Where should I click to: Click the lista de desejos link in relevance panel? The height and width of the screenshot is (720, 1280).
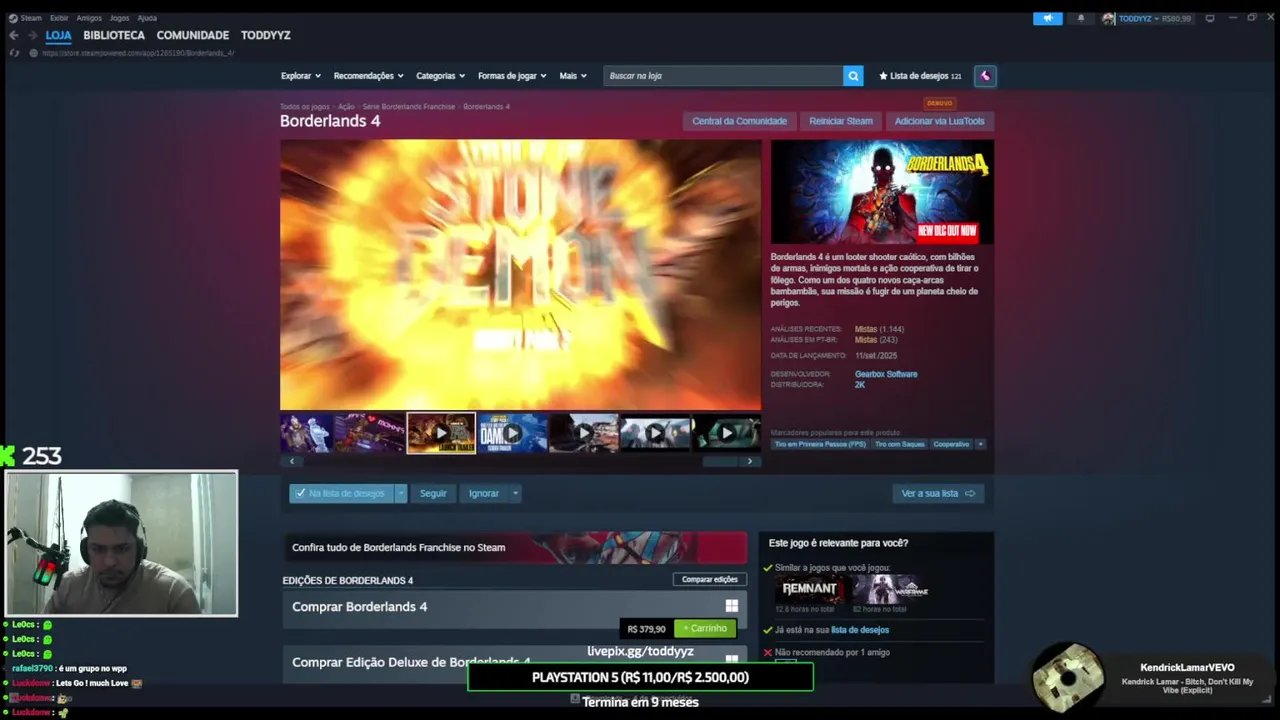tap(860, 630)
